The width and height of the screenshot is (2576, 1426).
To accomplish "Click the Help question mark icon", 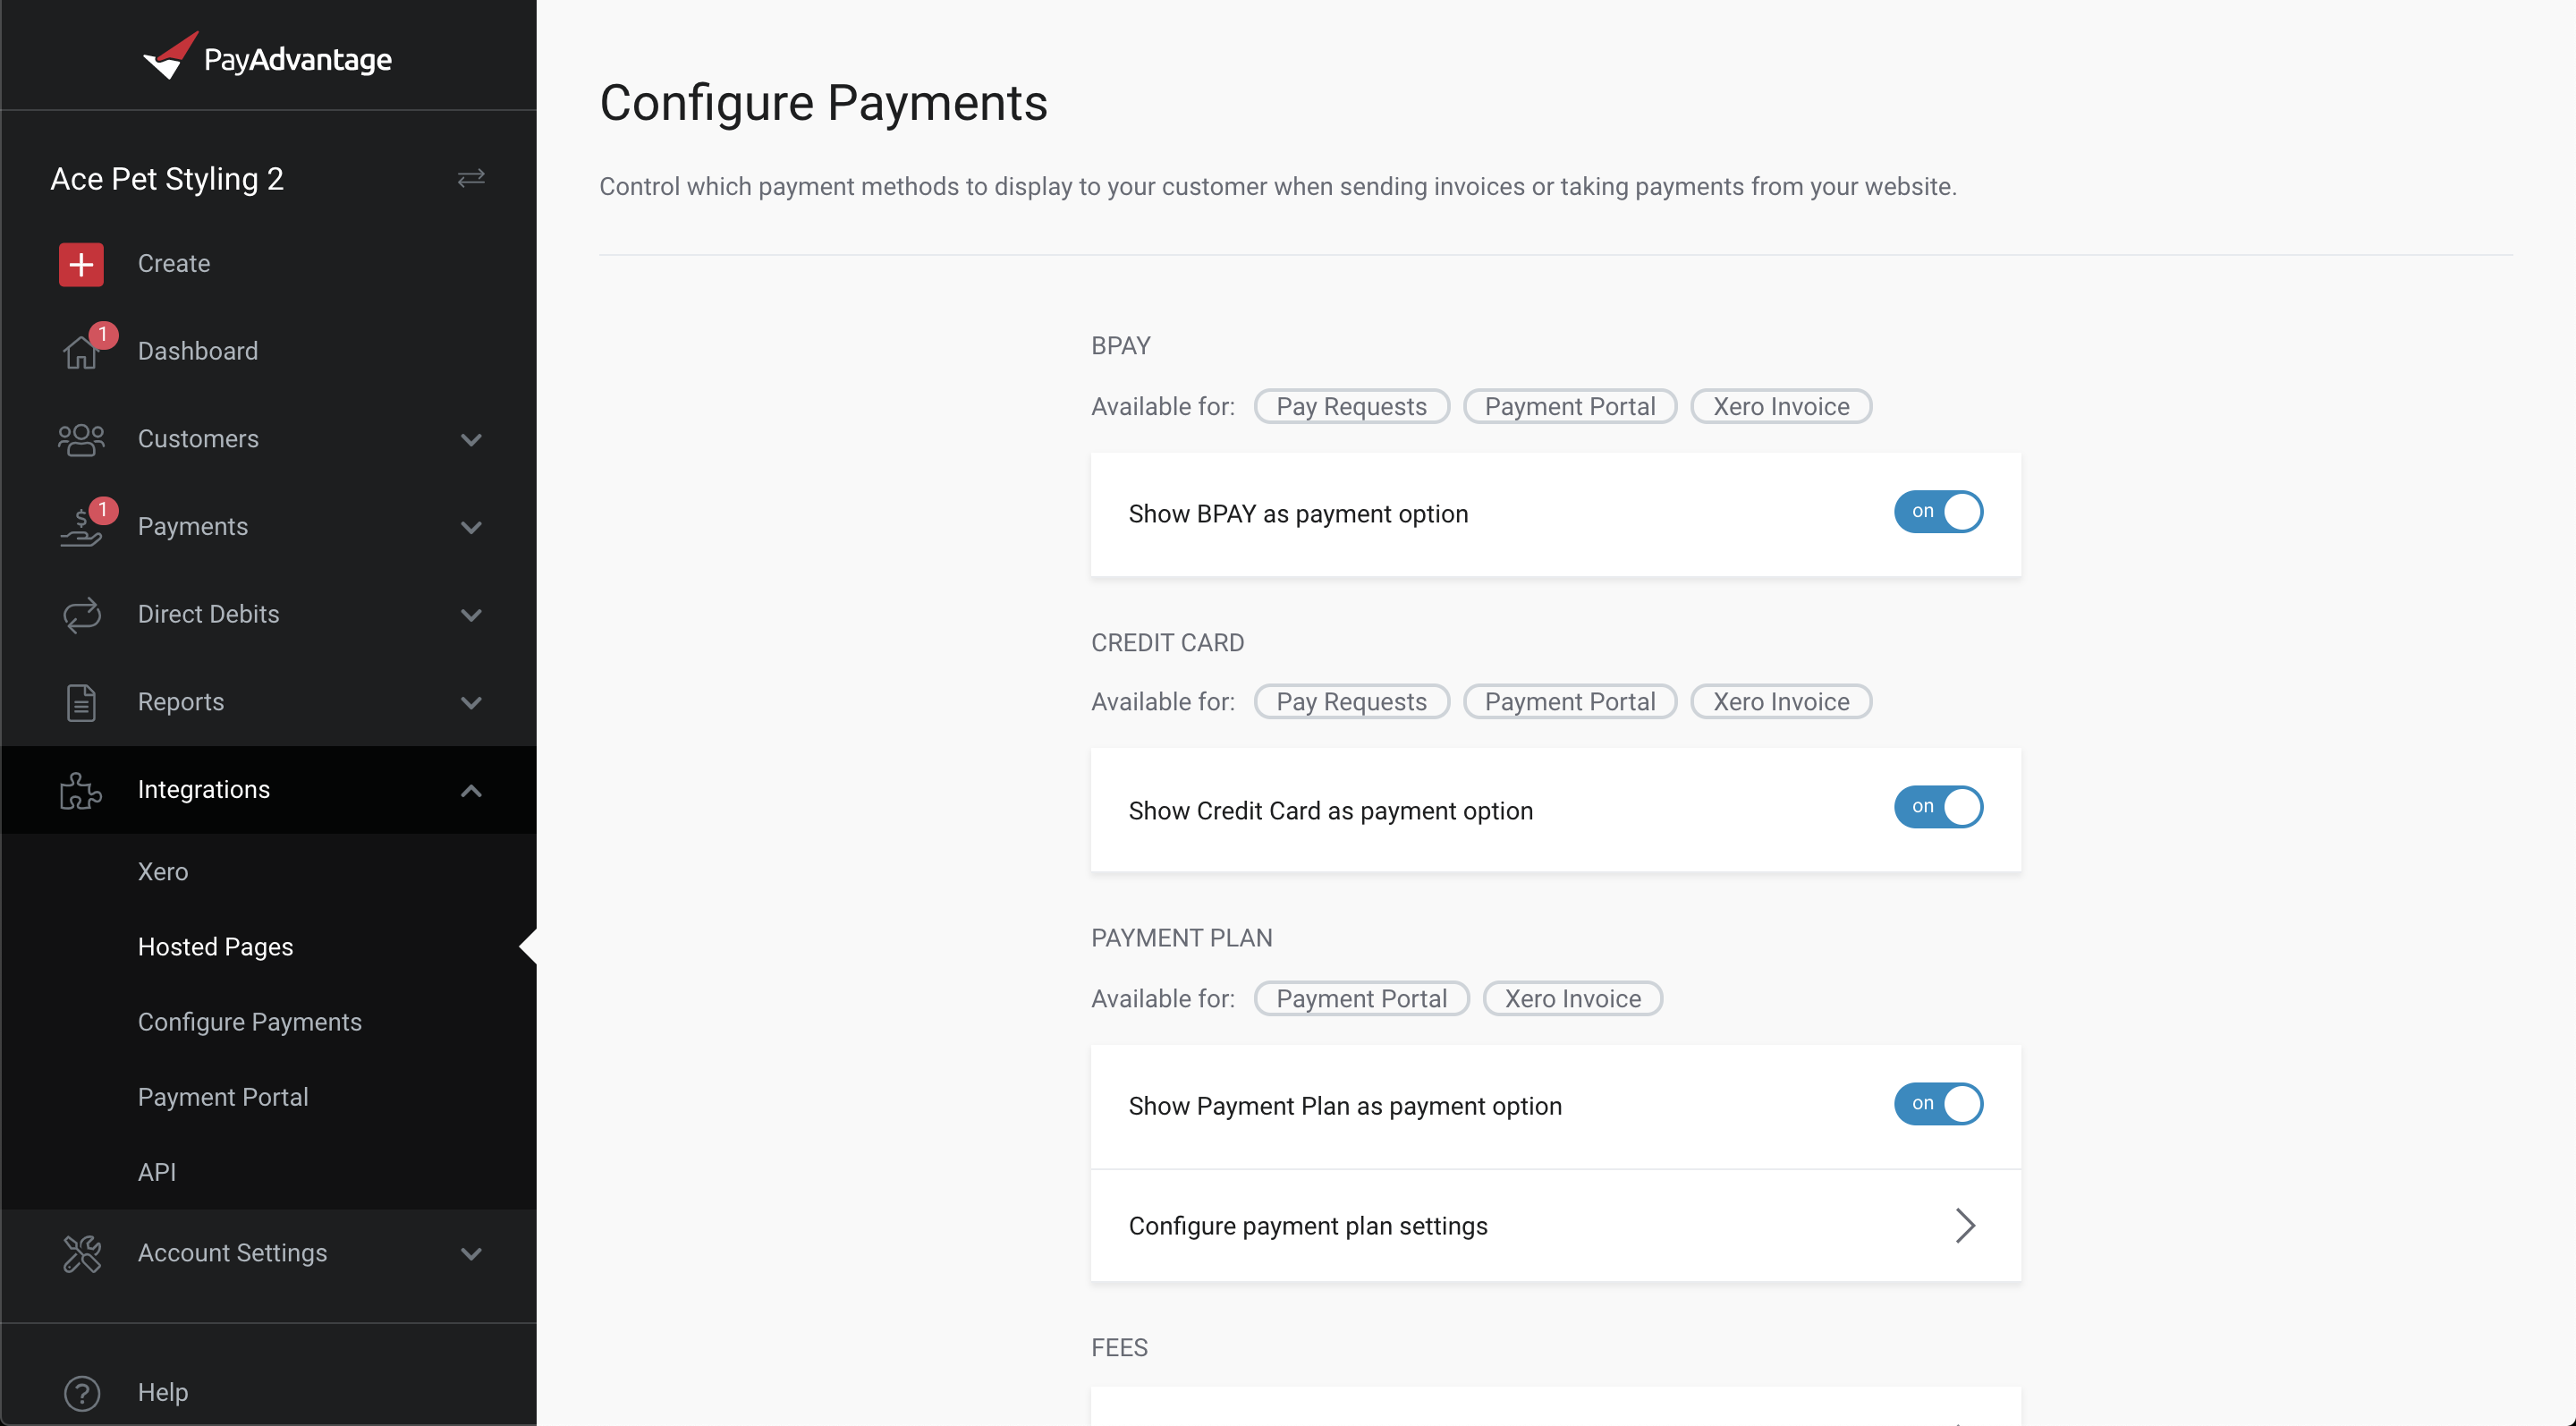I will click(x=82, y=1392).
